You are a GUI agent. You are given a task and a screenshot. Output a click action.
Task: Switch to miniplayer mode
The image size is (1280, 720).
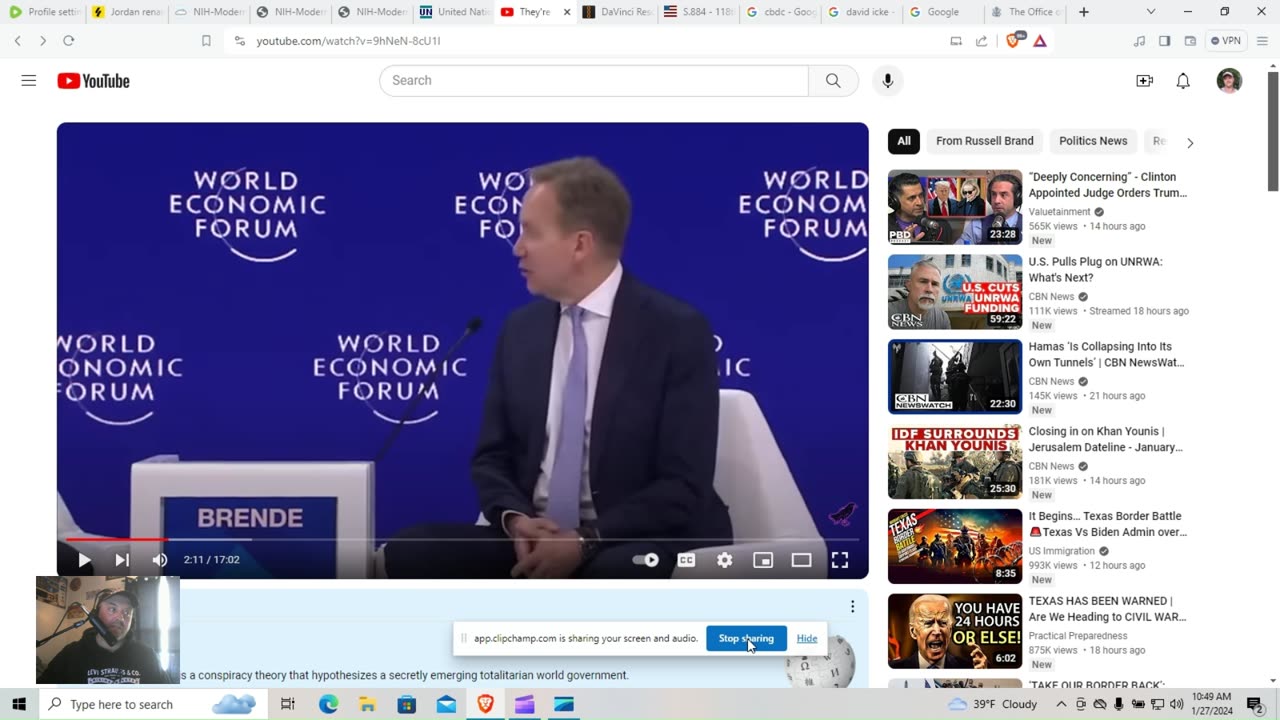click(763, 560)
